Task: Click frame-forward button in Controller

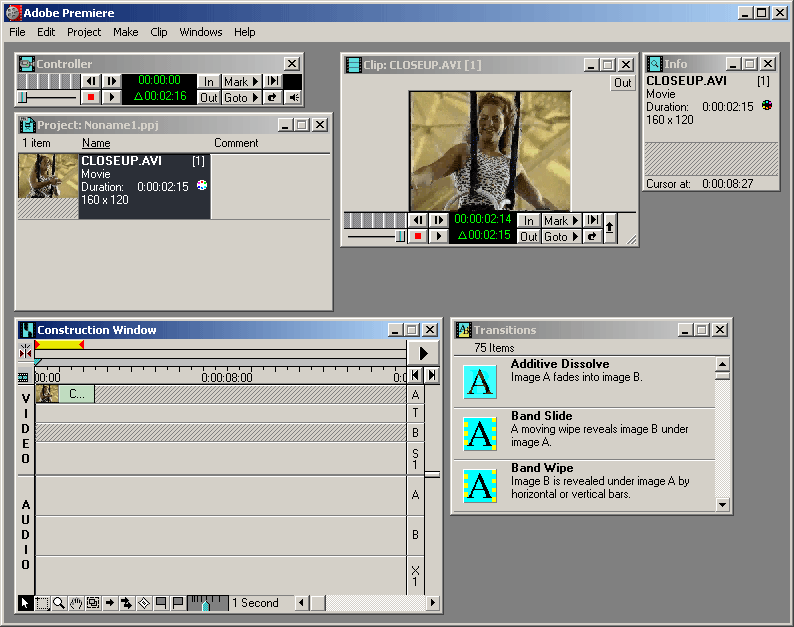Action: click(x=111, y=81)
